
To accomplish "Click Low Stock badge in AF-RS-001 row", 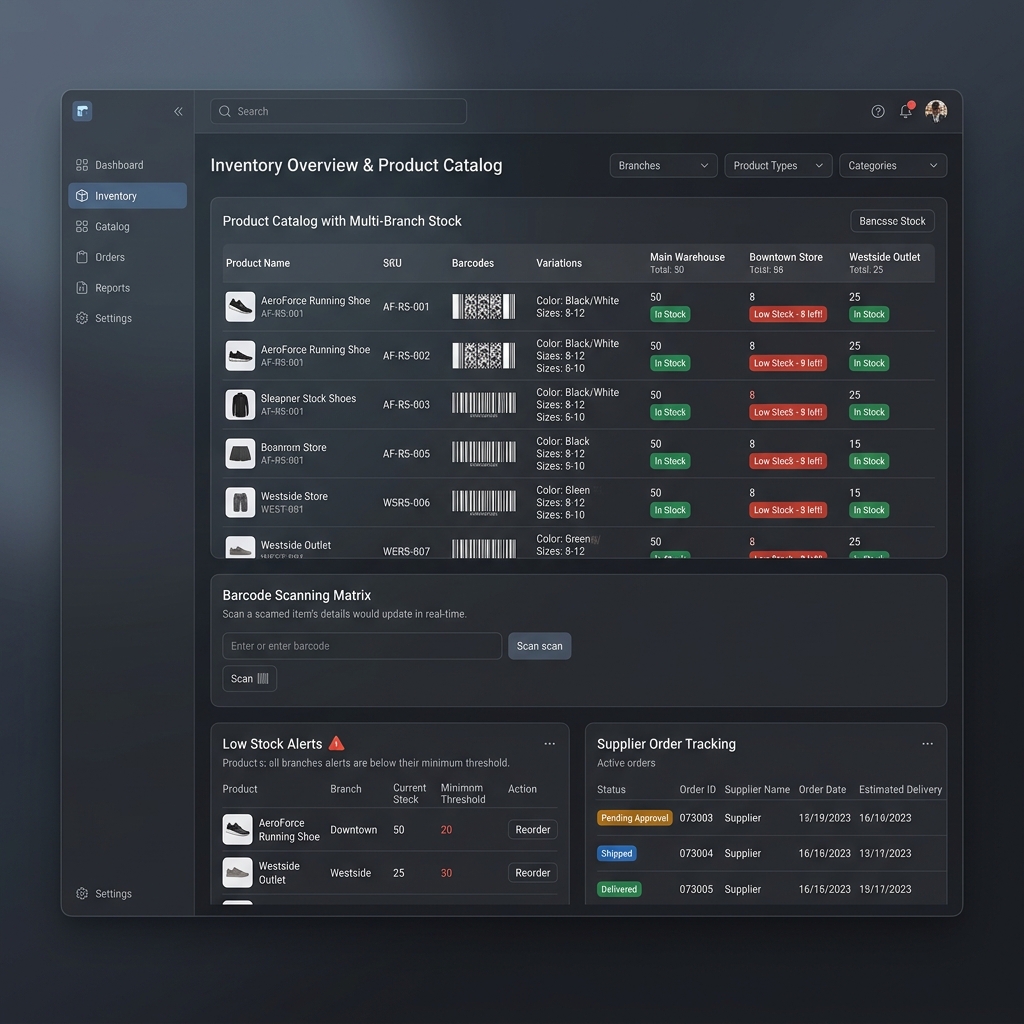I will (x=788, y=314).
